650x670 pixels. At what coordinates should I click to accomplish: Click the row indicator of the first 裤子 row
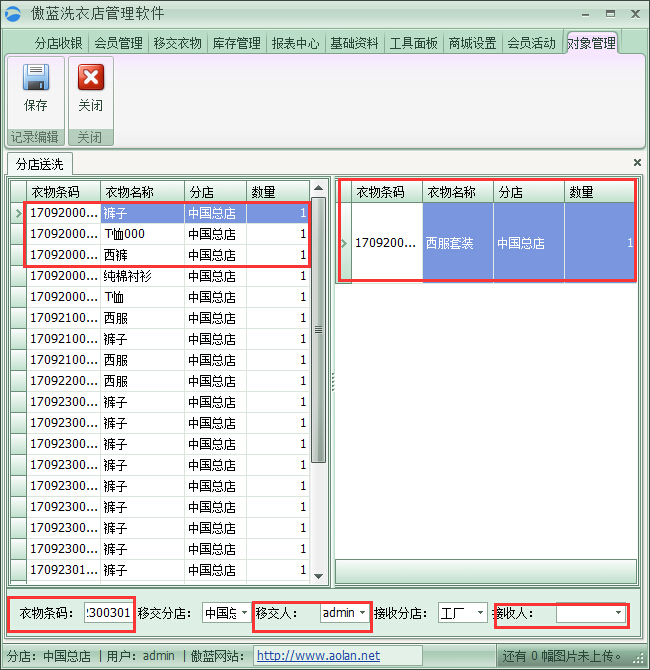pos(18,213)
